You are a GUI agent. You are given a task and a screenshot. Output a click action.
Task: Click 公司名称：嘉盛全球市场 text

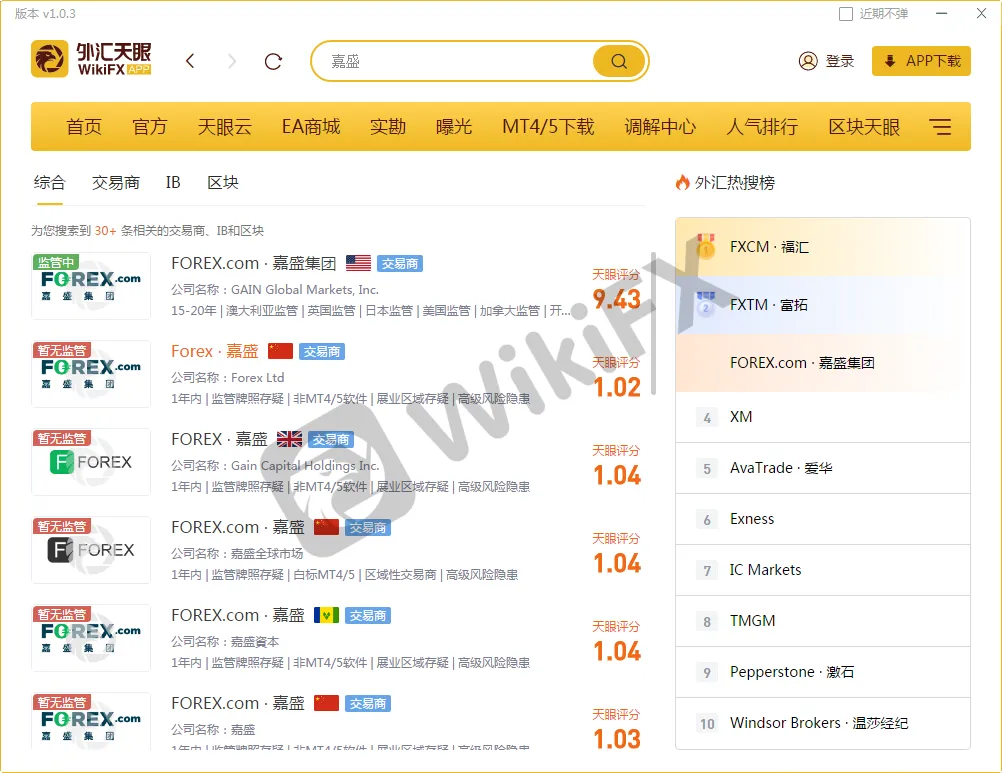click(236, 554)
